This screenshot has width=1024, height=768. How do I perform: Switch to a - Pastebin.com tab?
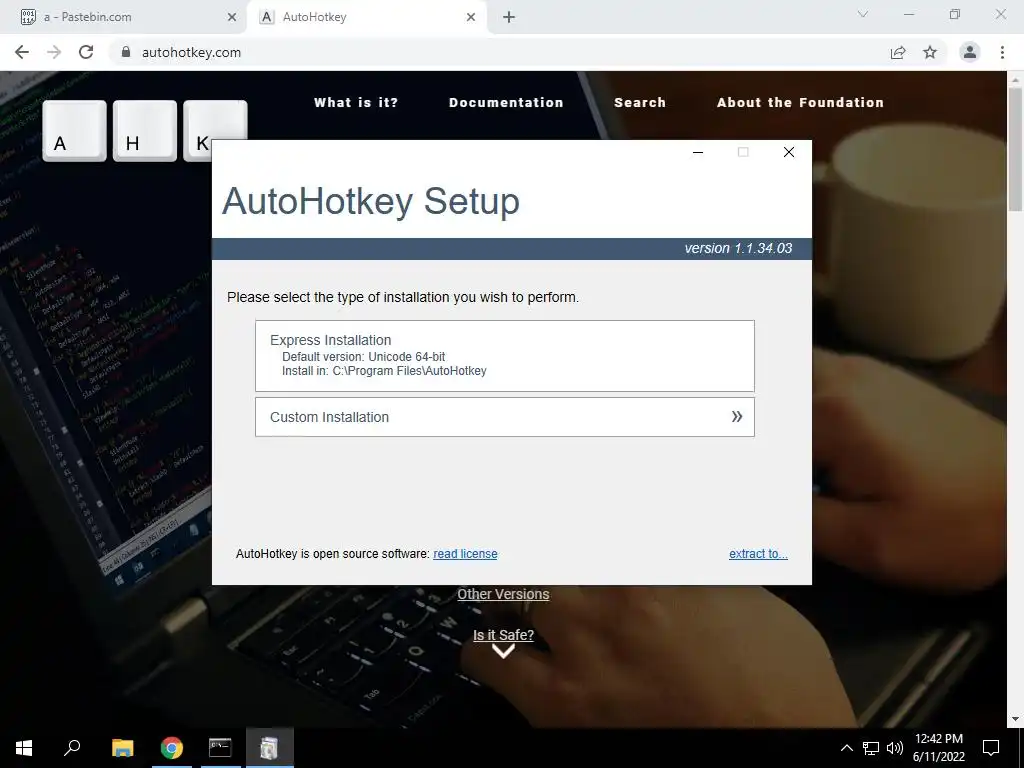click(123, 17)
